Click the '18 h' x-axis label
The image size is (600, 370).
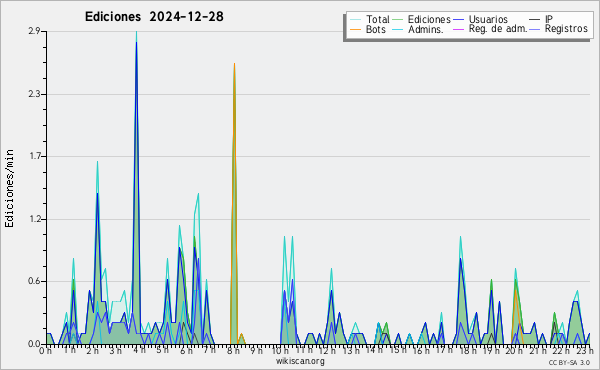tap(468, 351)
